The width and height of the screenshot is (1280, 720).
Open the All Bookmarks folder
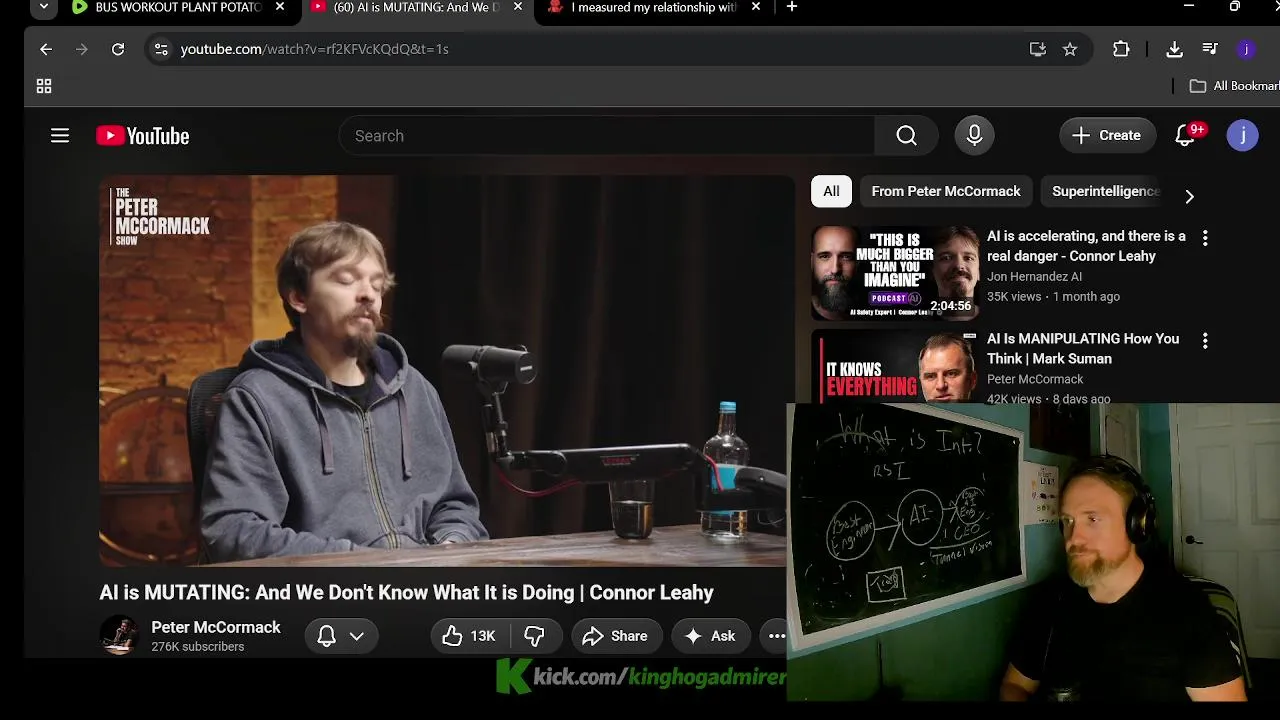[1233, 86]
